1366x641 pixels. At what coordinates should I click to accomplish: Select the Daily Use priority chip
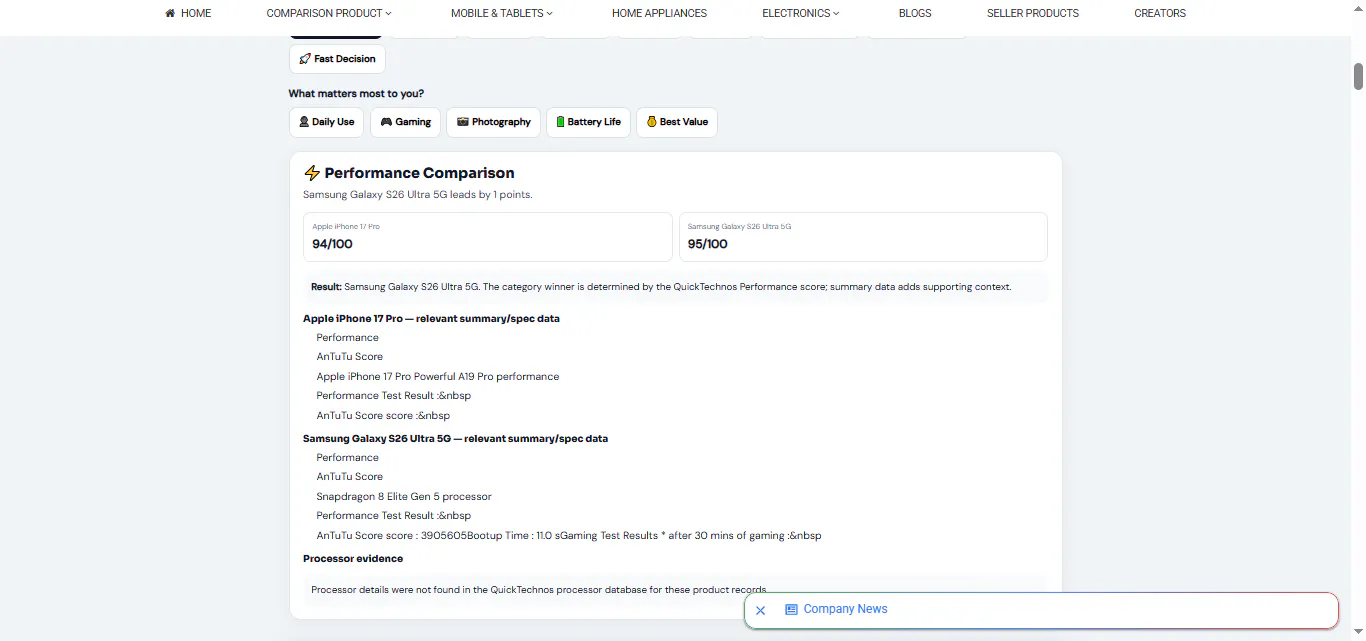click(326, 122)
